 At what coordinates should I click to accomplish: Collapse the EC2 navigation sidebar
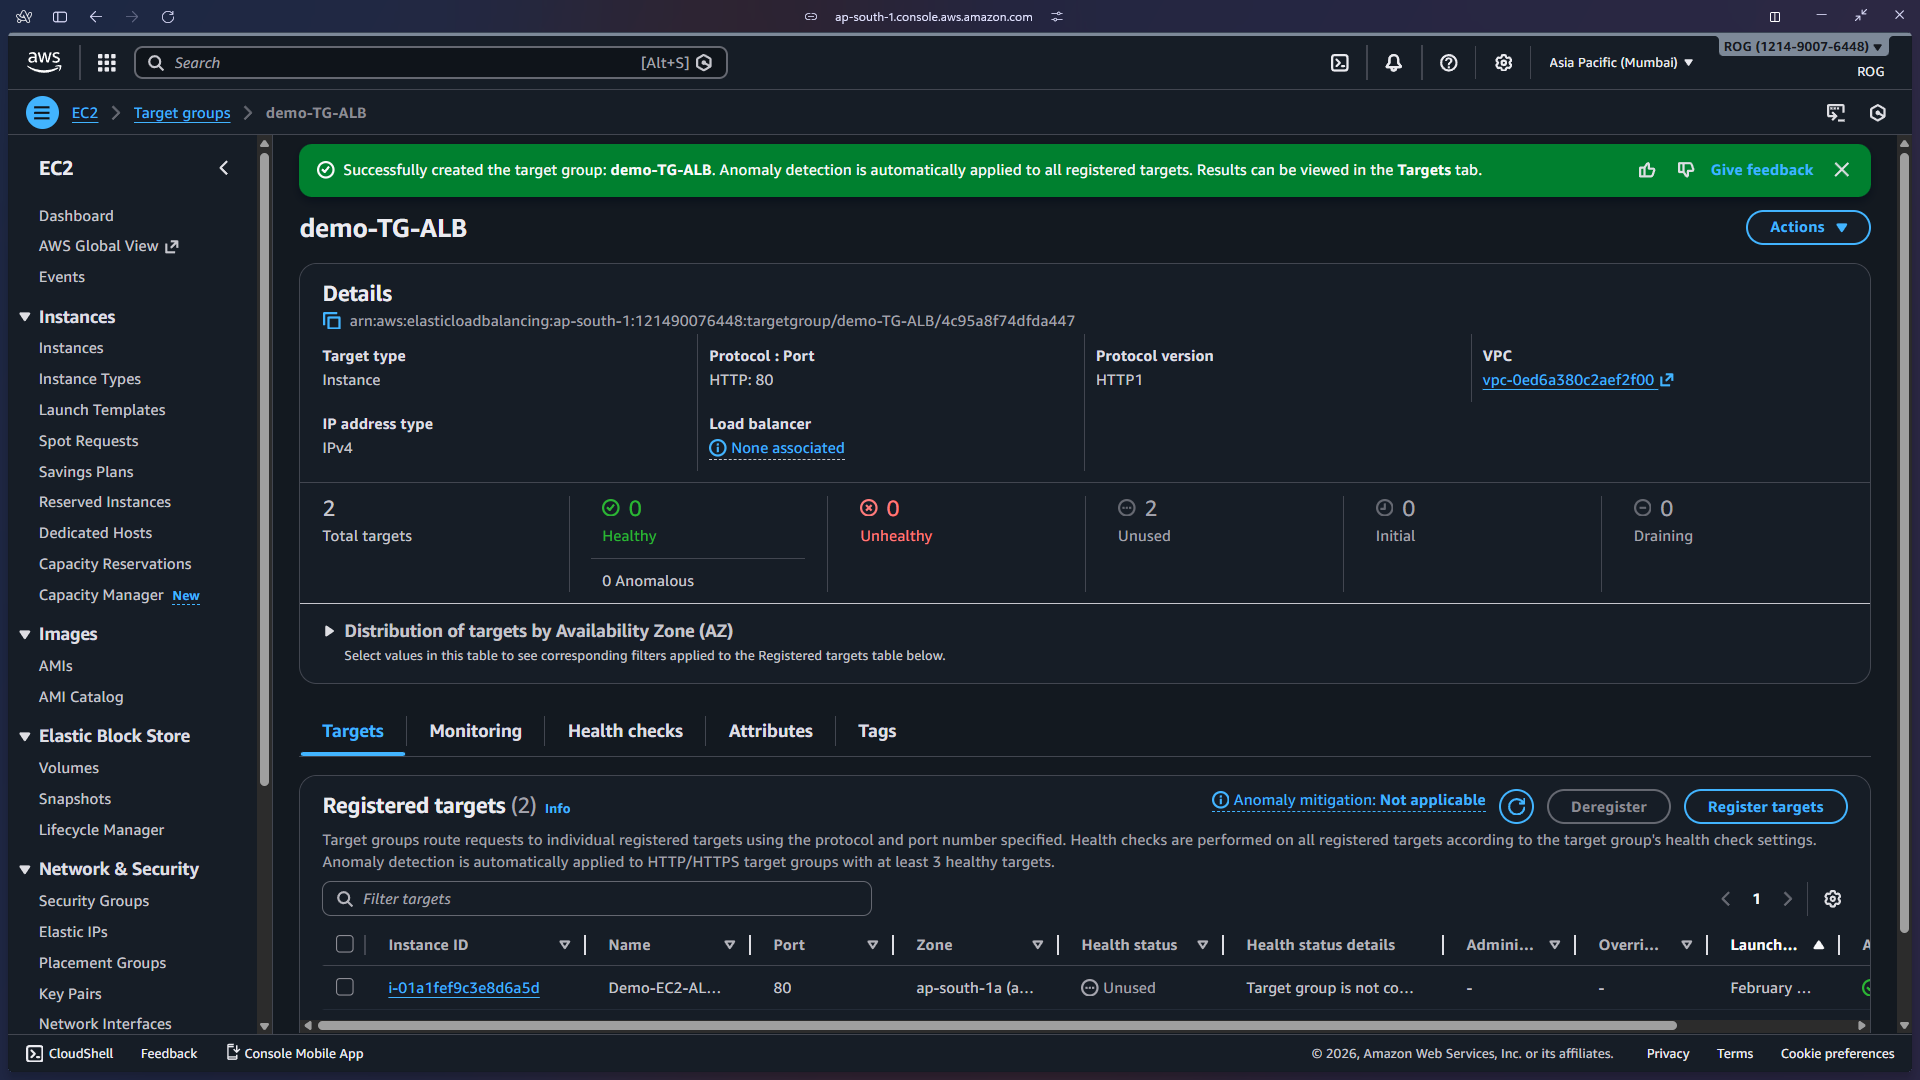[x=224, y=168]
